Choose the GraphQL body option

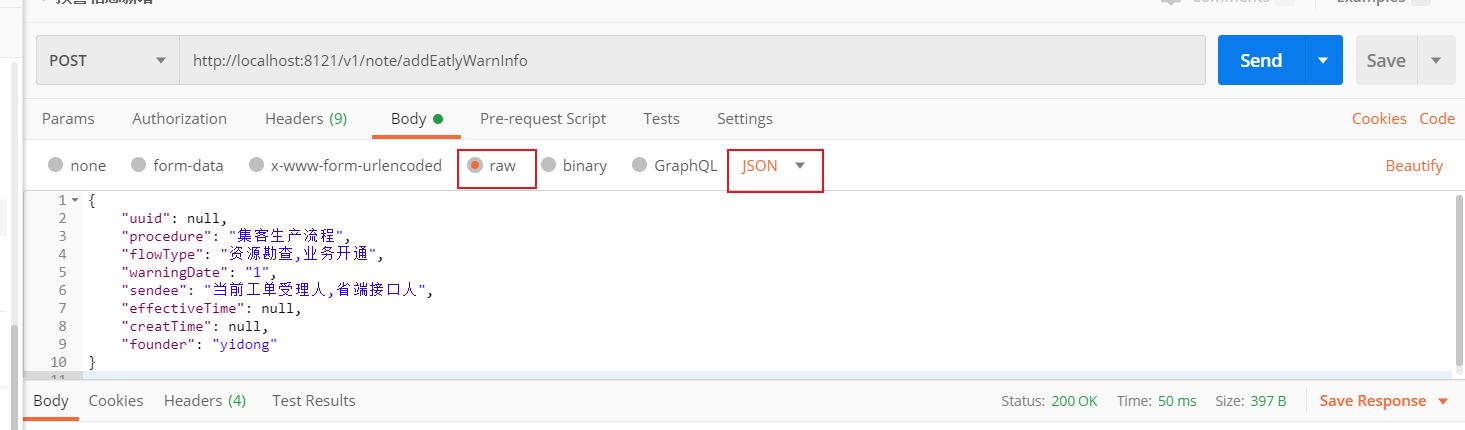pos(640,166)
